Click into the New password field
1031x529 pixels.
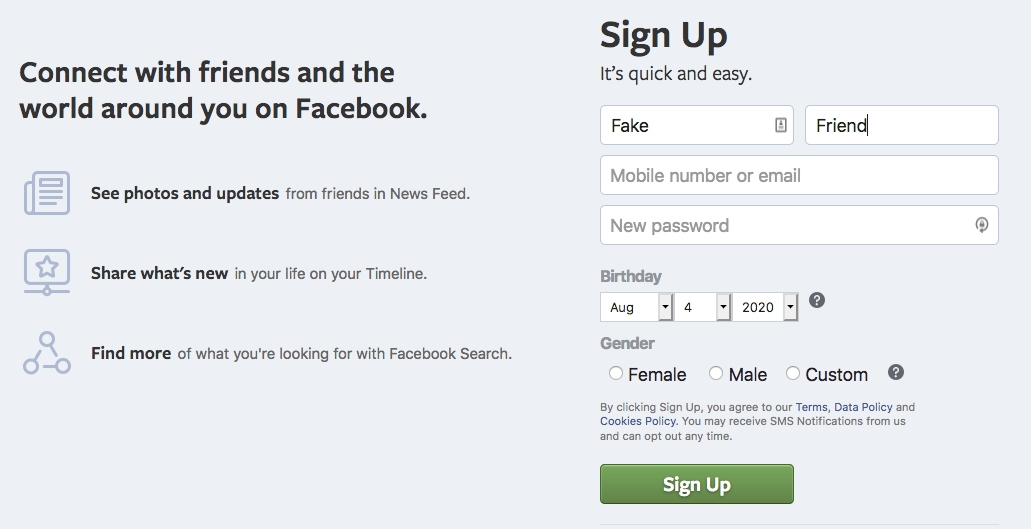tap(785, 225)
